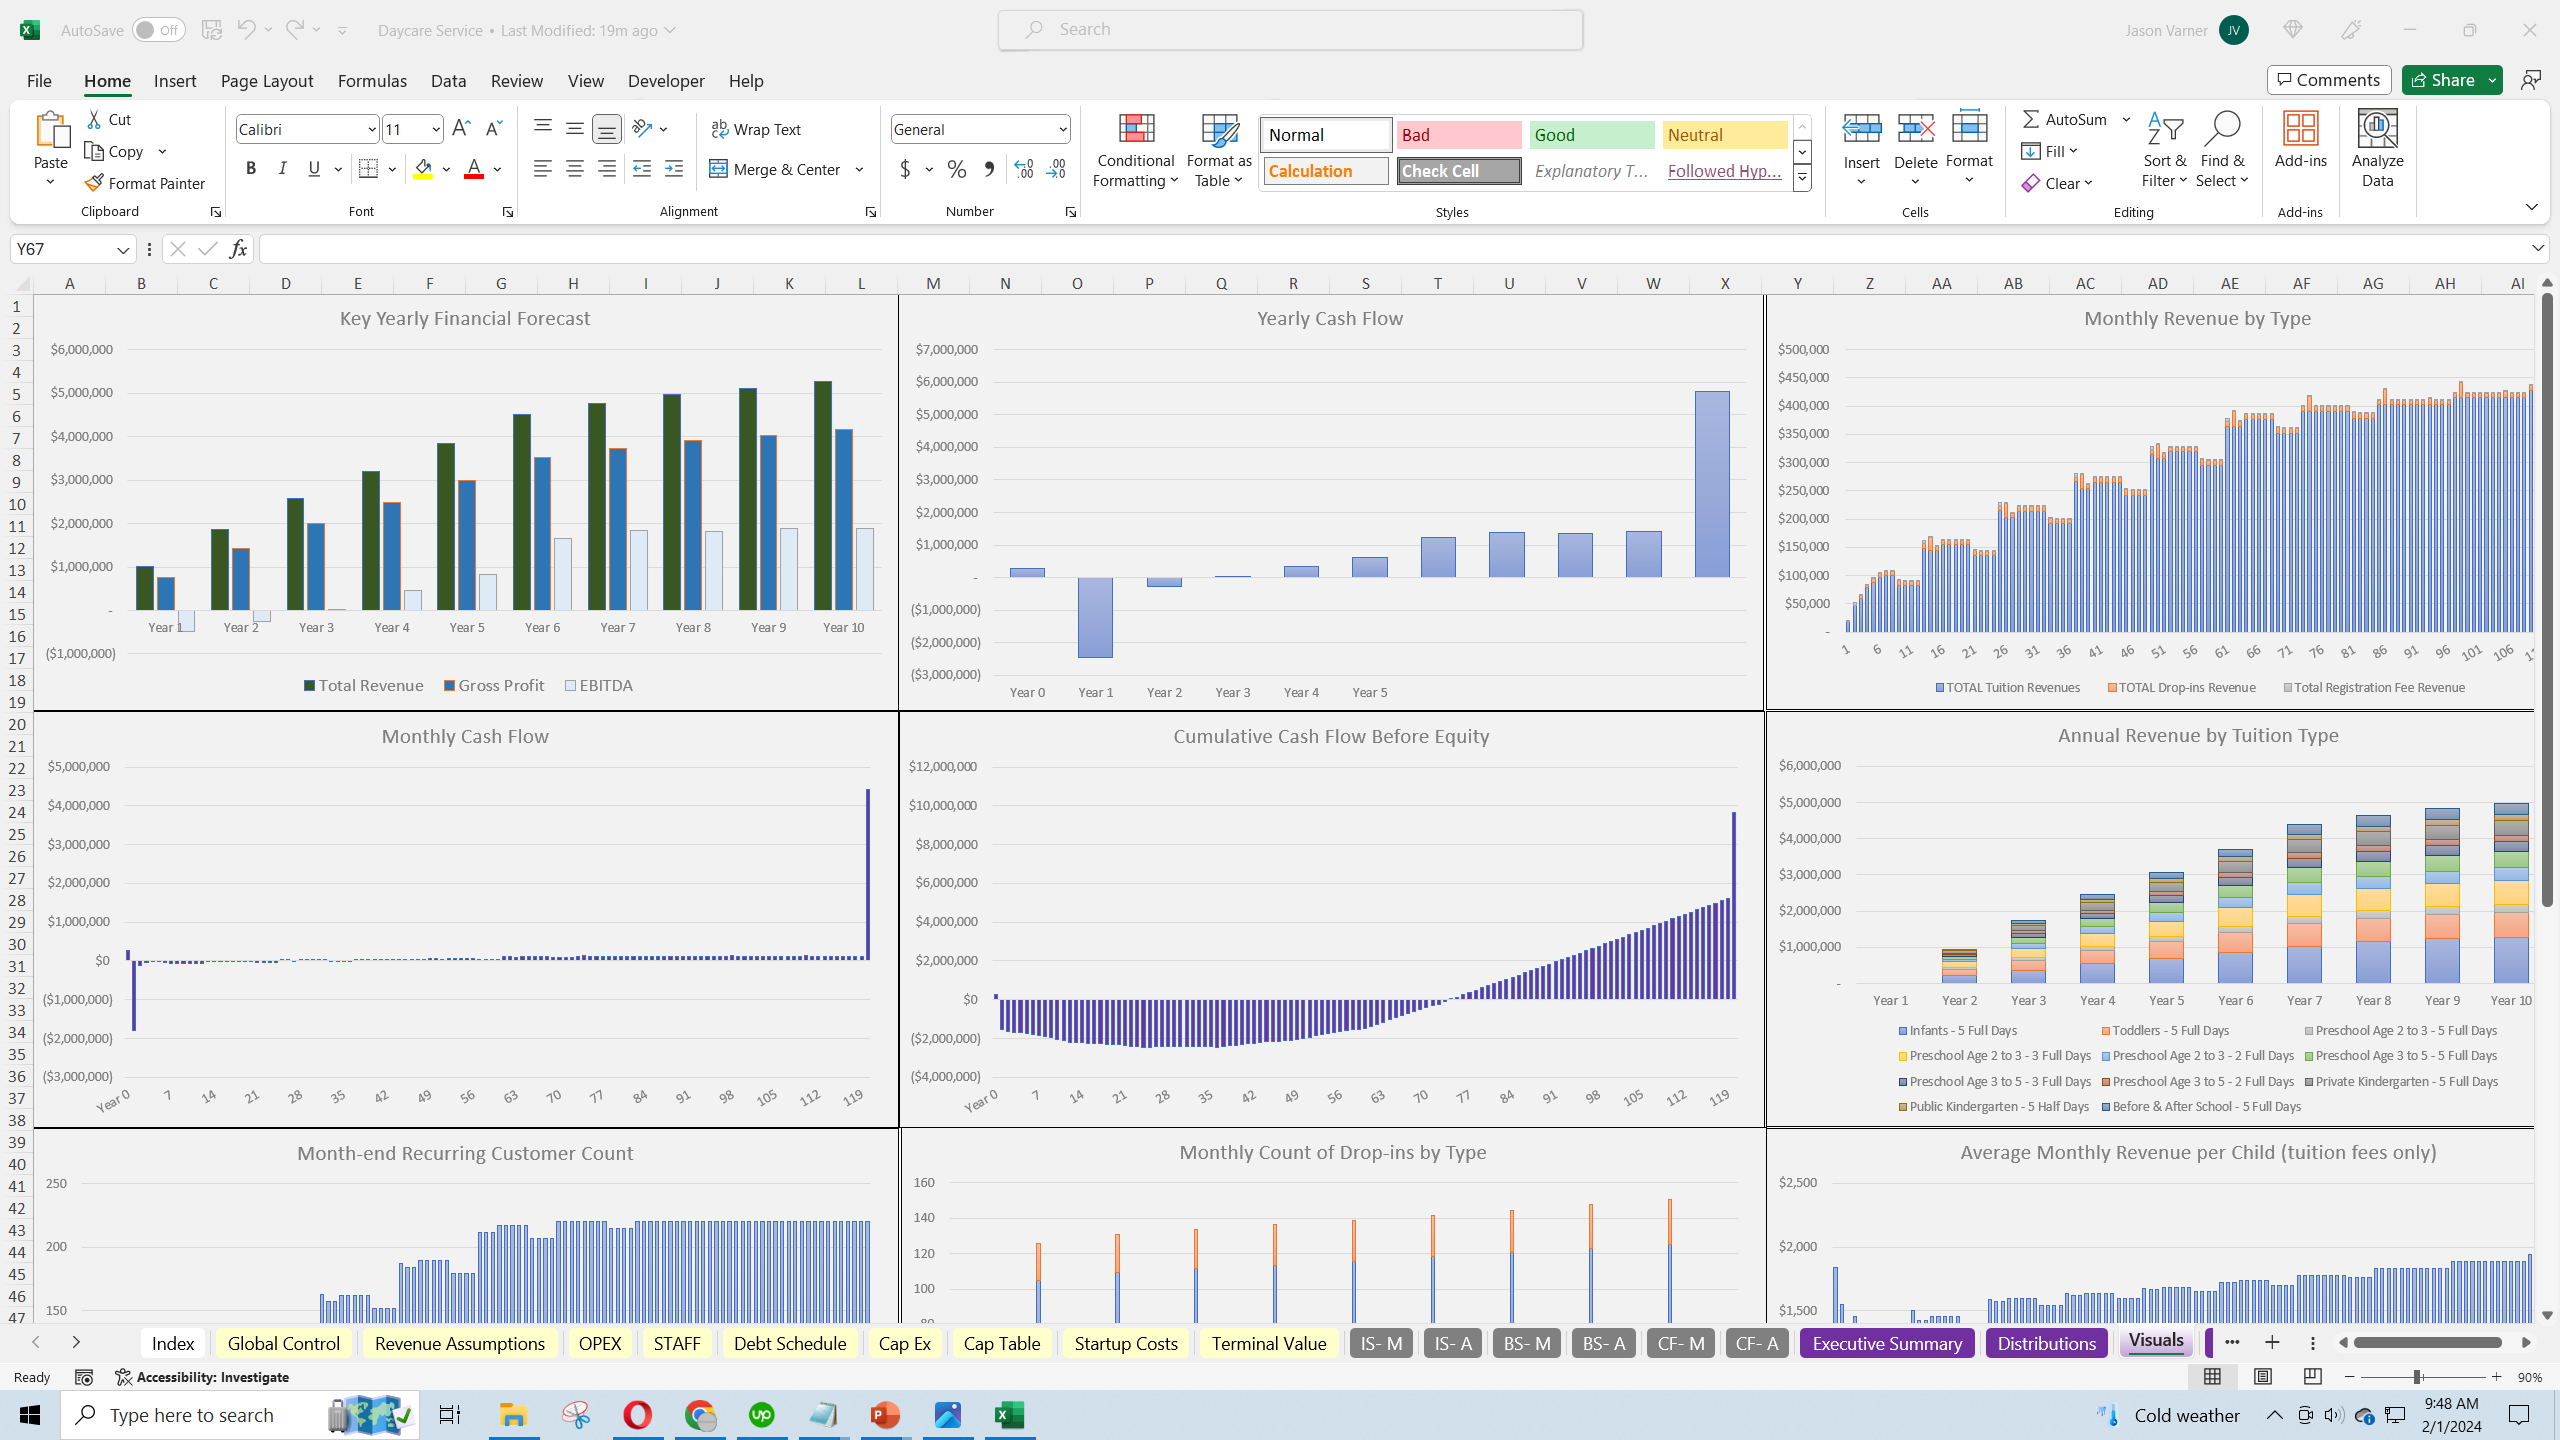Expand the Number Format combo box
This screenshot has width=2560, height=1440.
1062,129
